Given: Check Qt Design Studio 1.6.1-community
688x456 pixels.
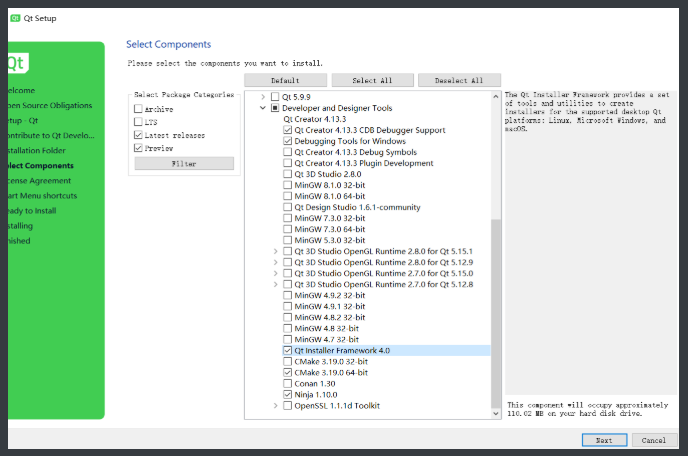Looking at the screenshot, I should point(287,207).
